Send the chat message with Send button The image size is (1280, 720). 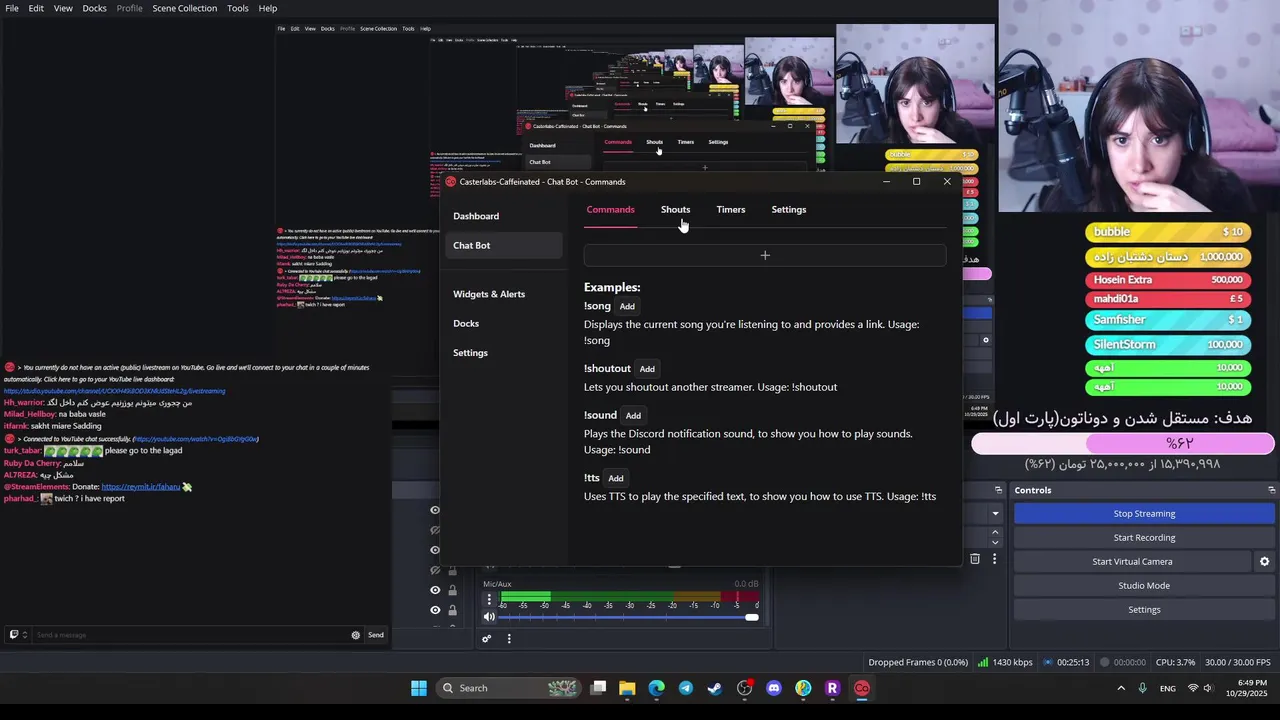376,635
